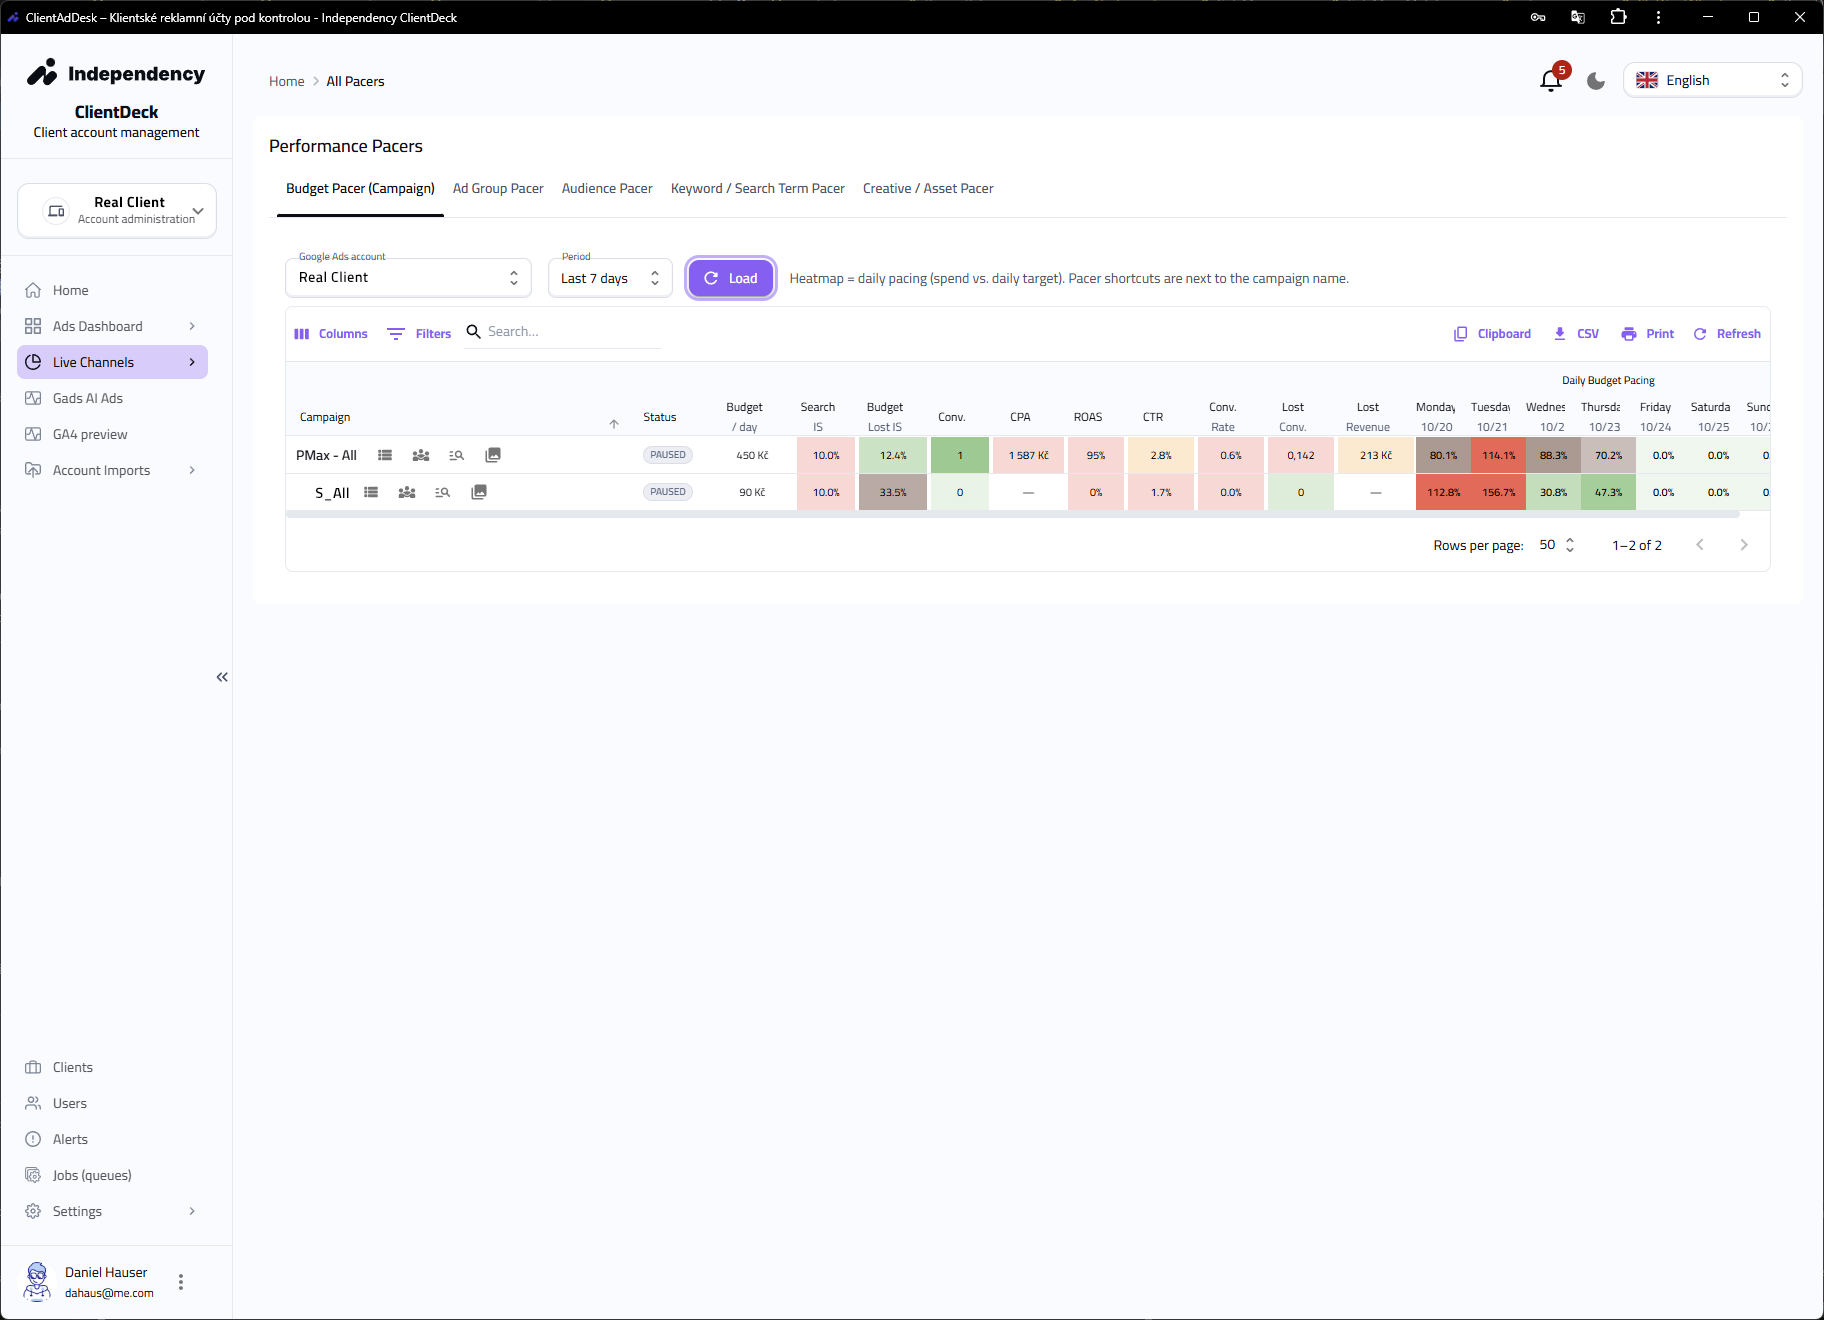The height and width of the screenshot is (1320, 1824).
Task: Switch to the Audience Pacer tab
Action: point(607,188)
